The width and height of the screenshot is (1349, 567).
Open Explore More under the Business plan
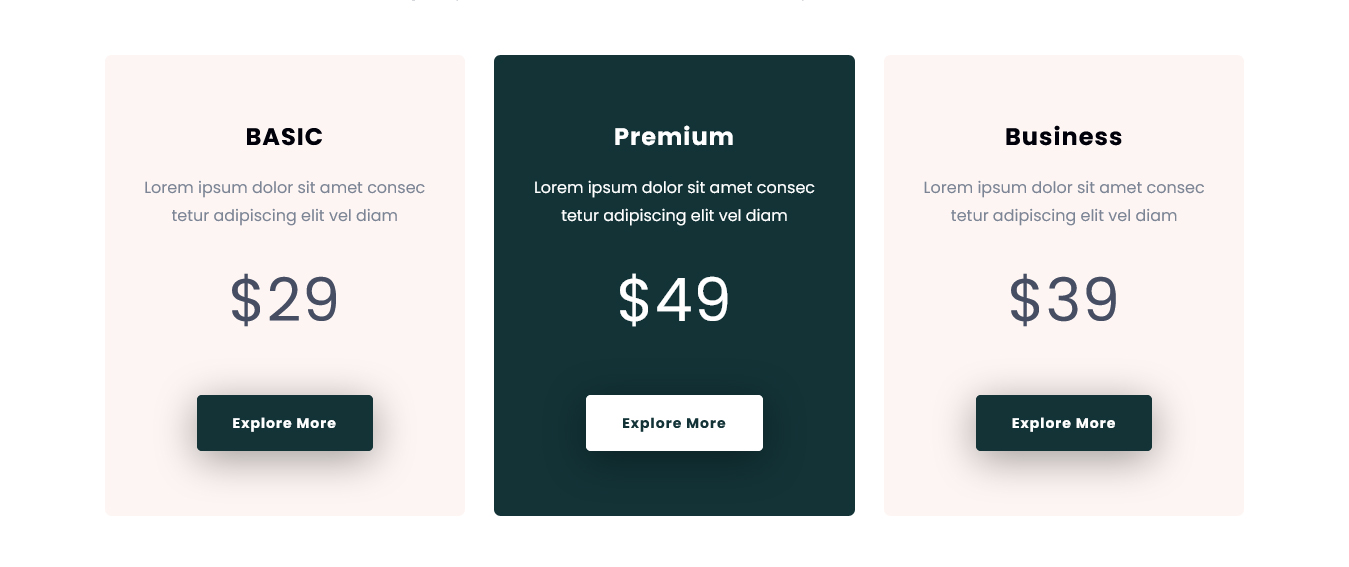[x=1063, y=423]
